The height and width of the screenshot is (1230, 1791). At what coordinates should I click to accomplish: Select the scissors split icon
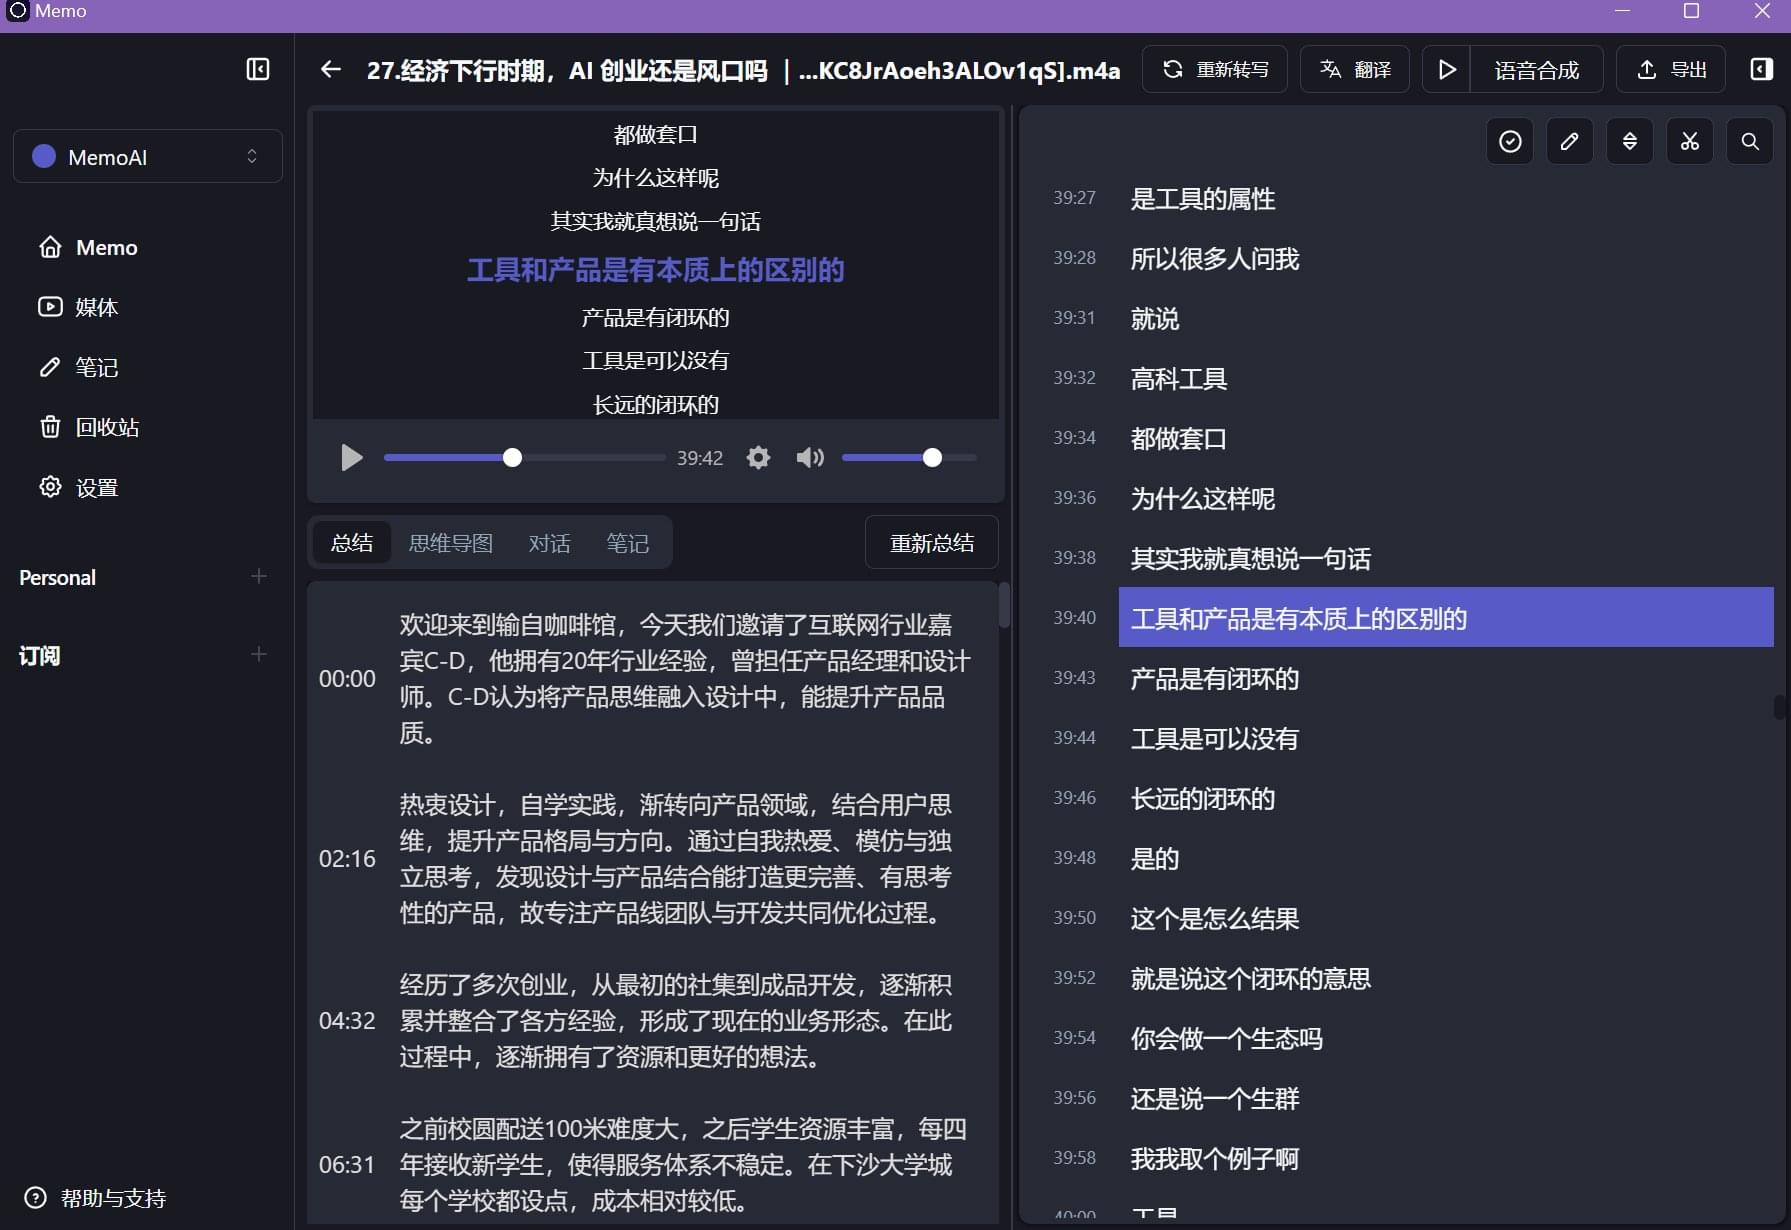(x=1690, y=141)
